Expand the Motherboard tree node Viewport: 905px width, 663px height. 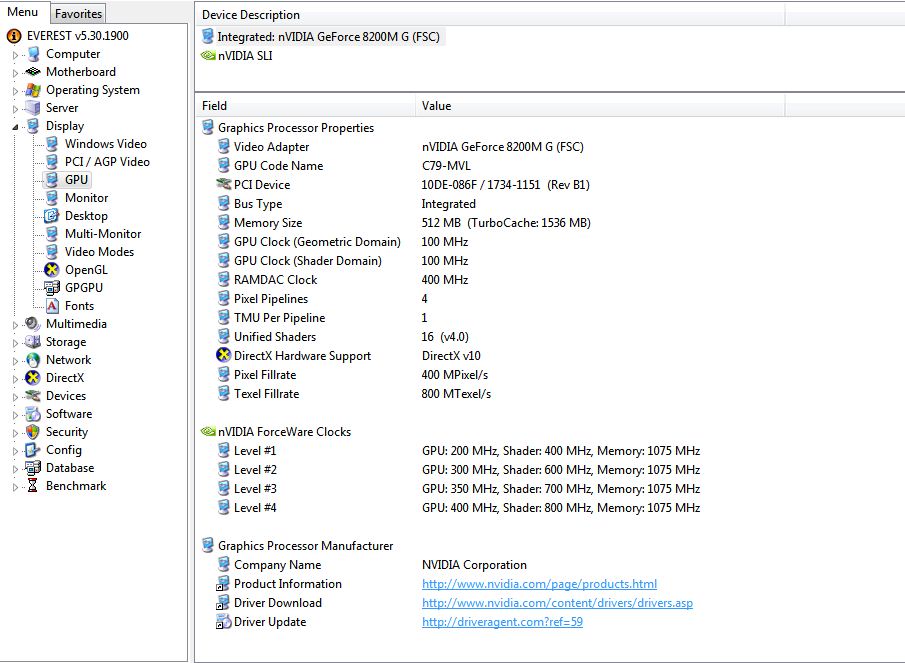16,73
